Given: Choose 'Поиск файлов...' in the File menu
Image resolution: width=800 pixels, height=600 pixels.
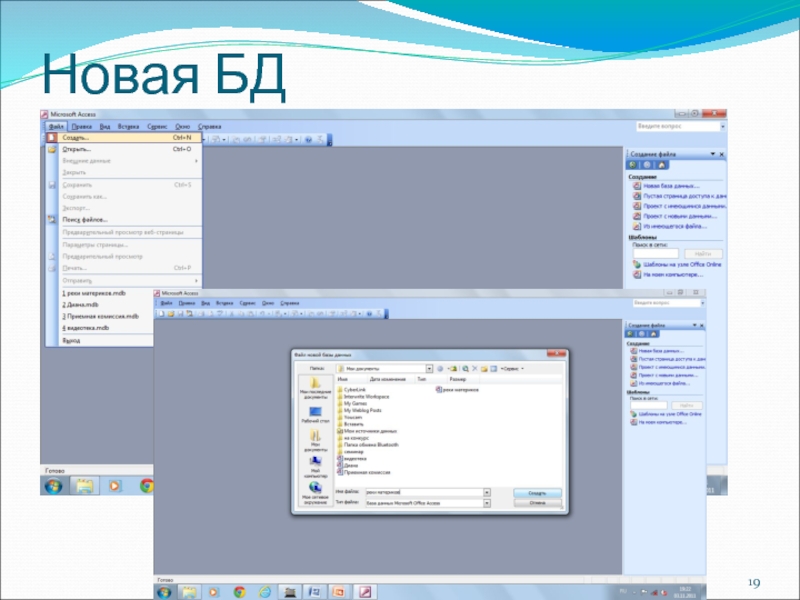Looking at the screenshot, I should pos(123,219).
